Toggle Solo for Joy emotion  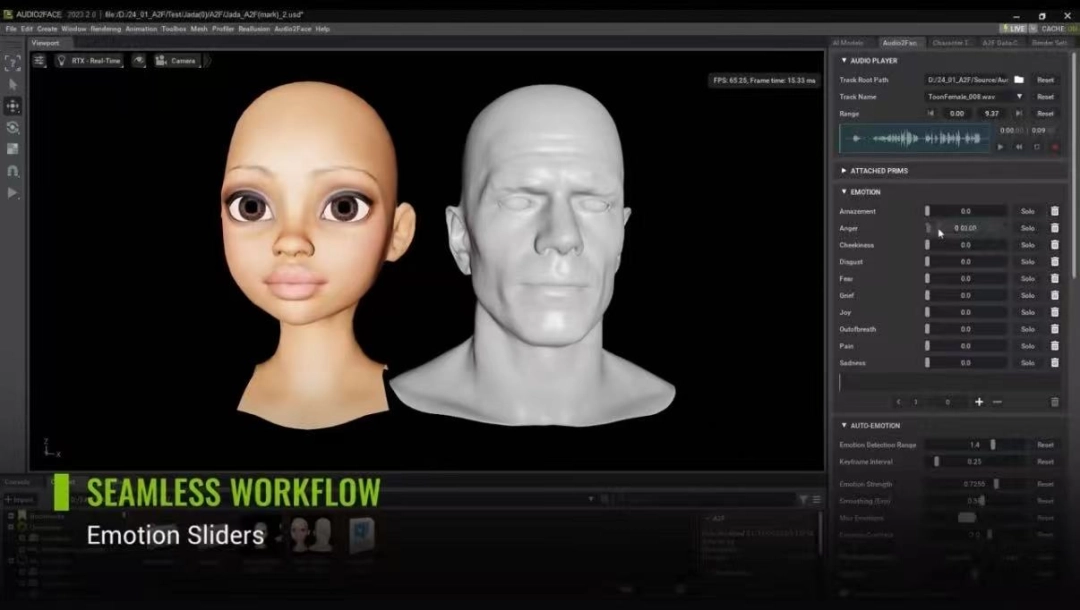(x=1027, y=312)
